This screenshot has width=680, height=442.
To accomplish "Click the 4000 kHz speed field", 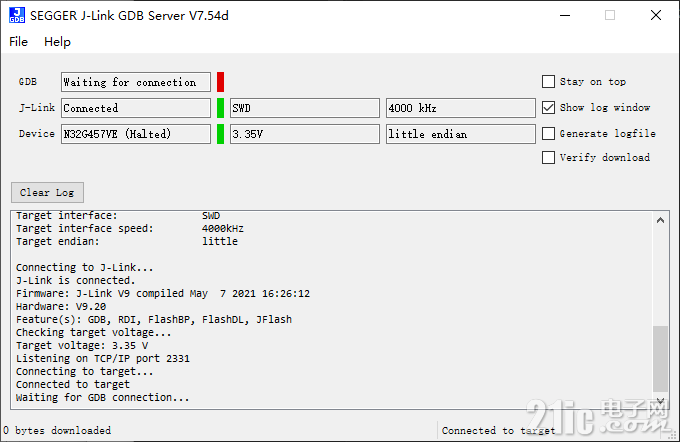I will (461, 108).
